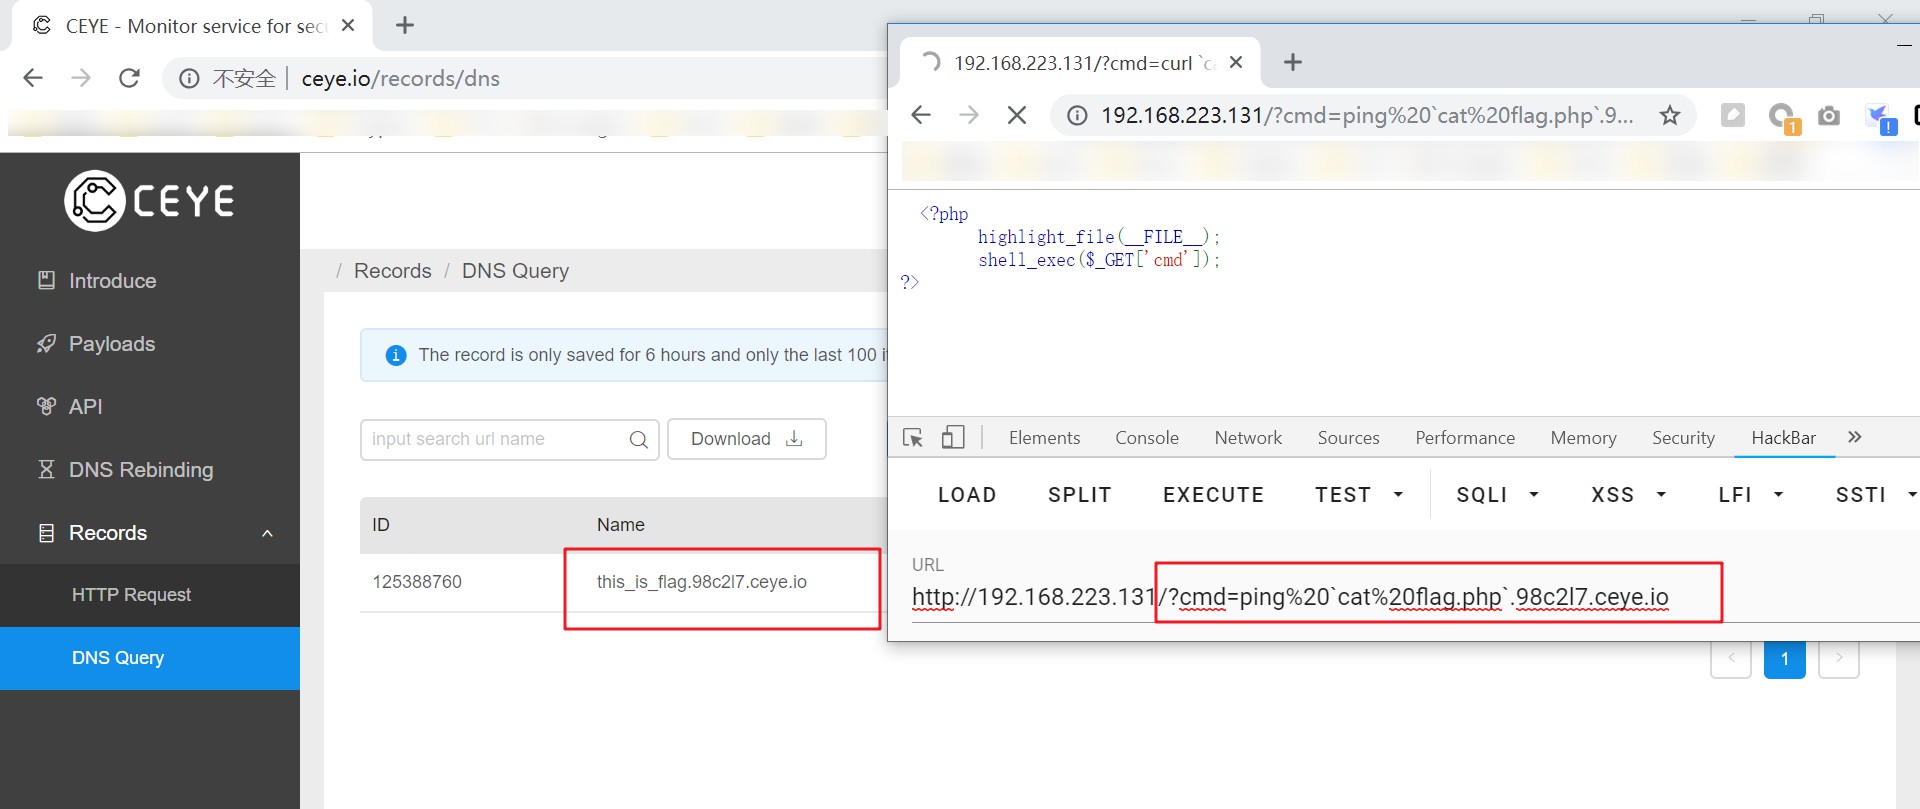Click the info icon in the record notice
1920x809 pixels.
tap(396, 355)
